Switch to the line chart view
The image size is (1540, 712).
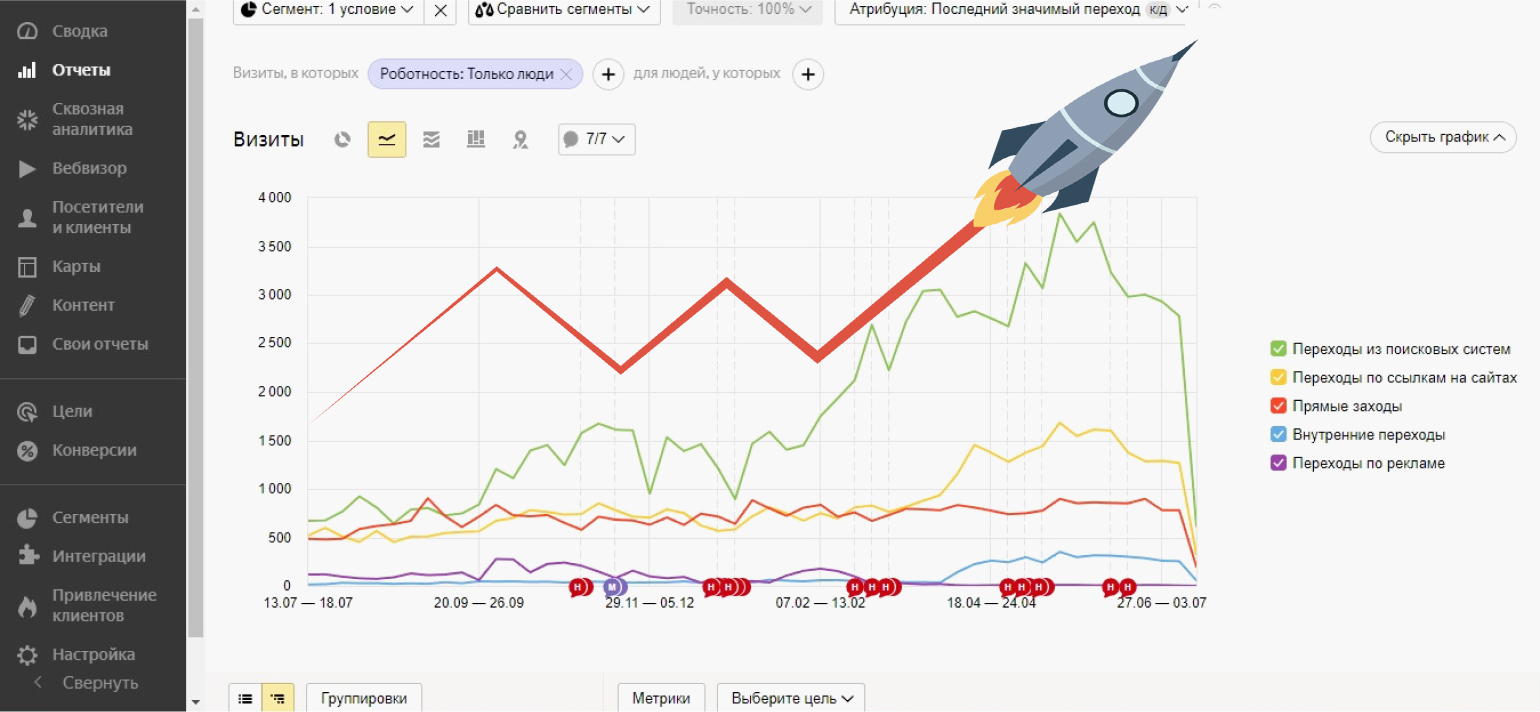coord(386,140)
